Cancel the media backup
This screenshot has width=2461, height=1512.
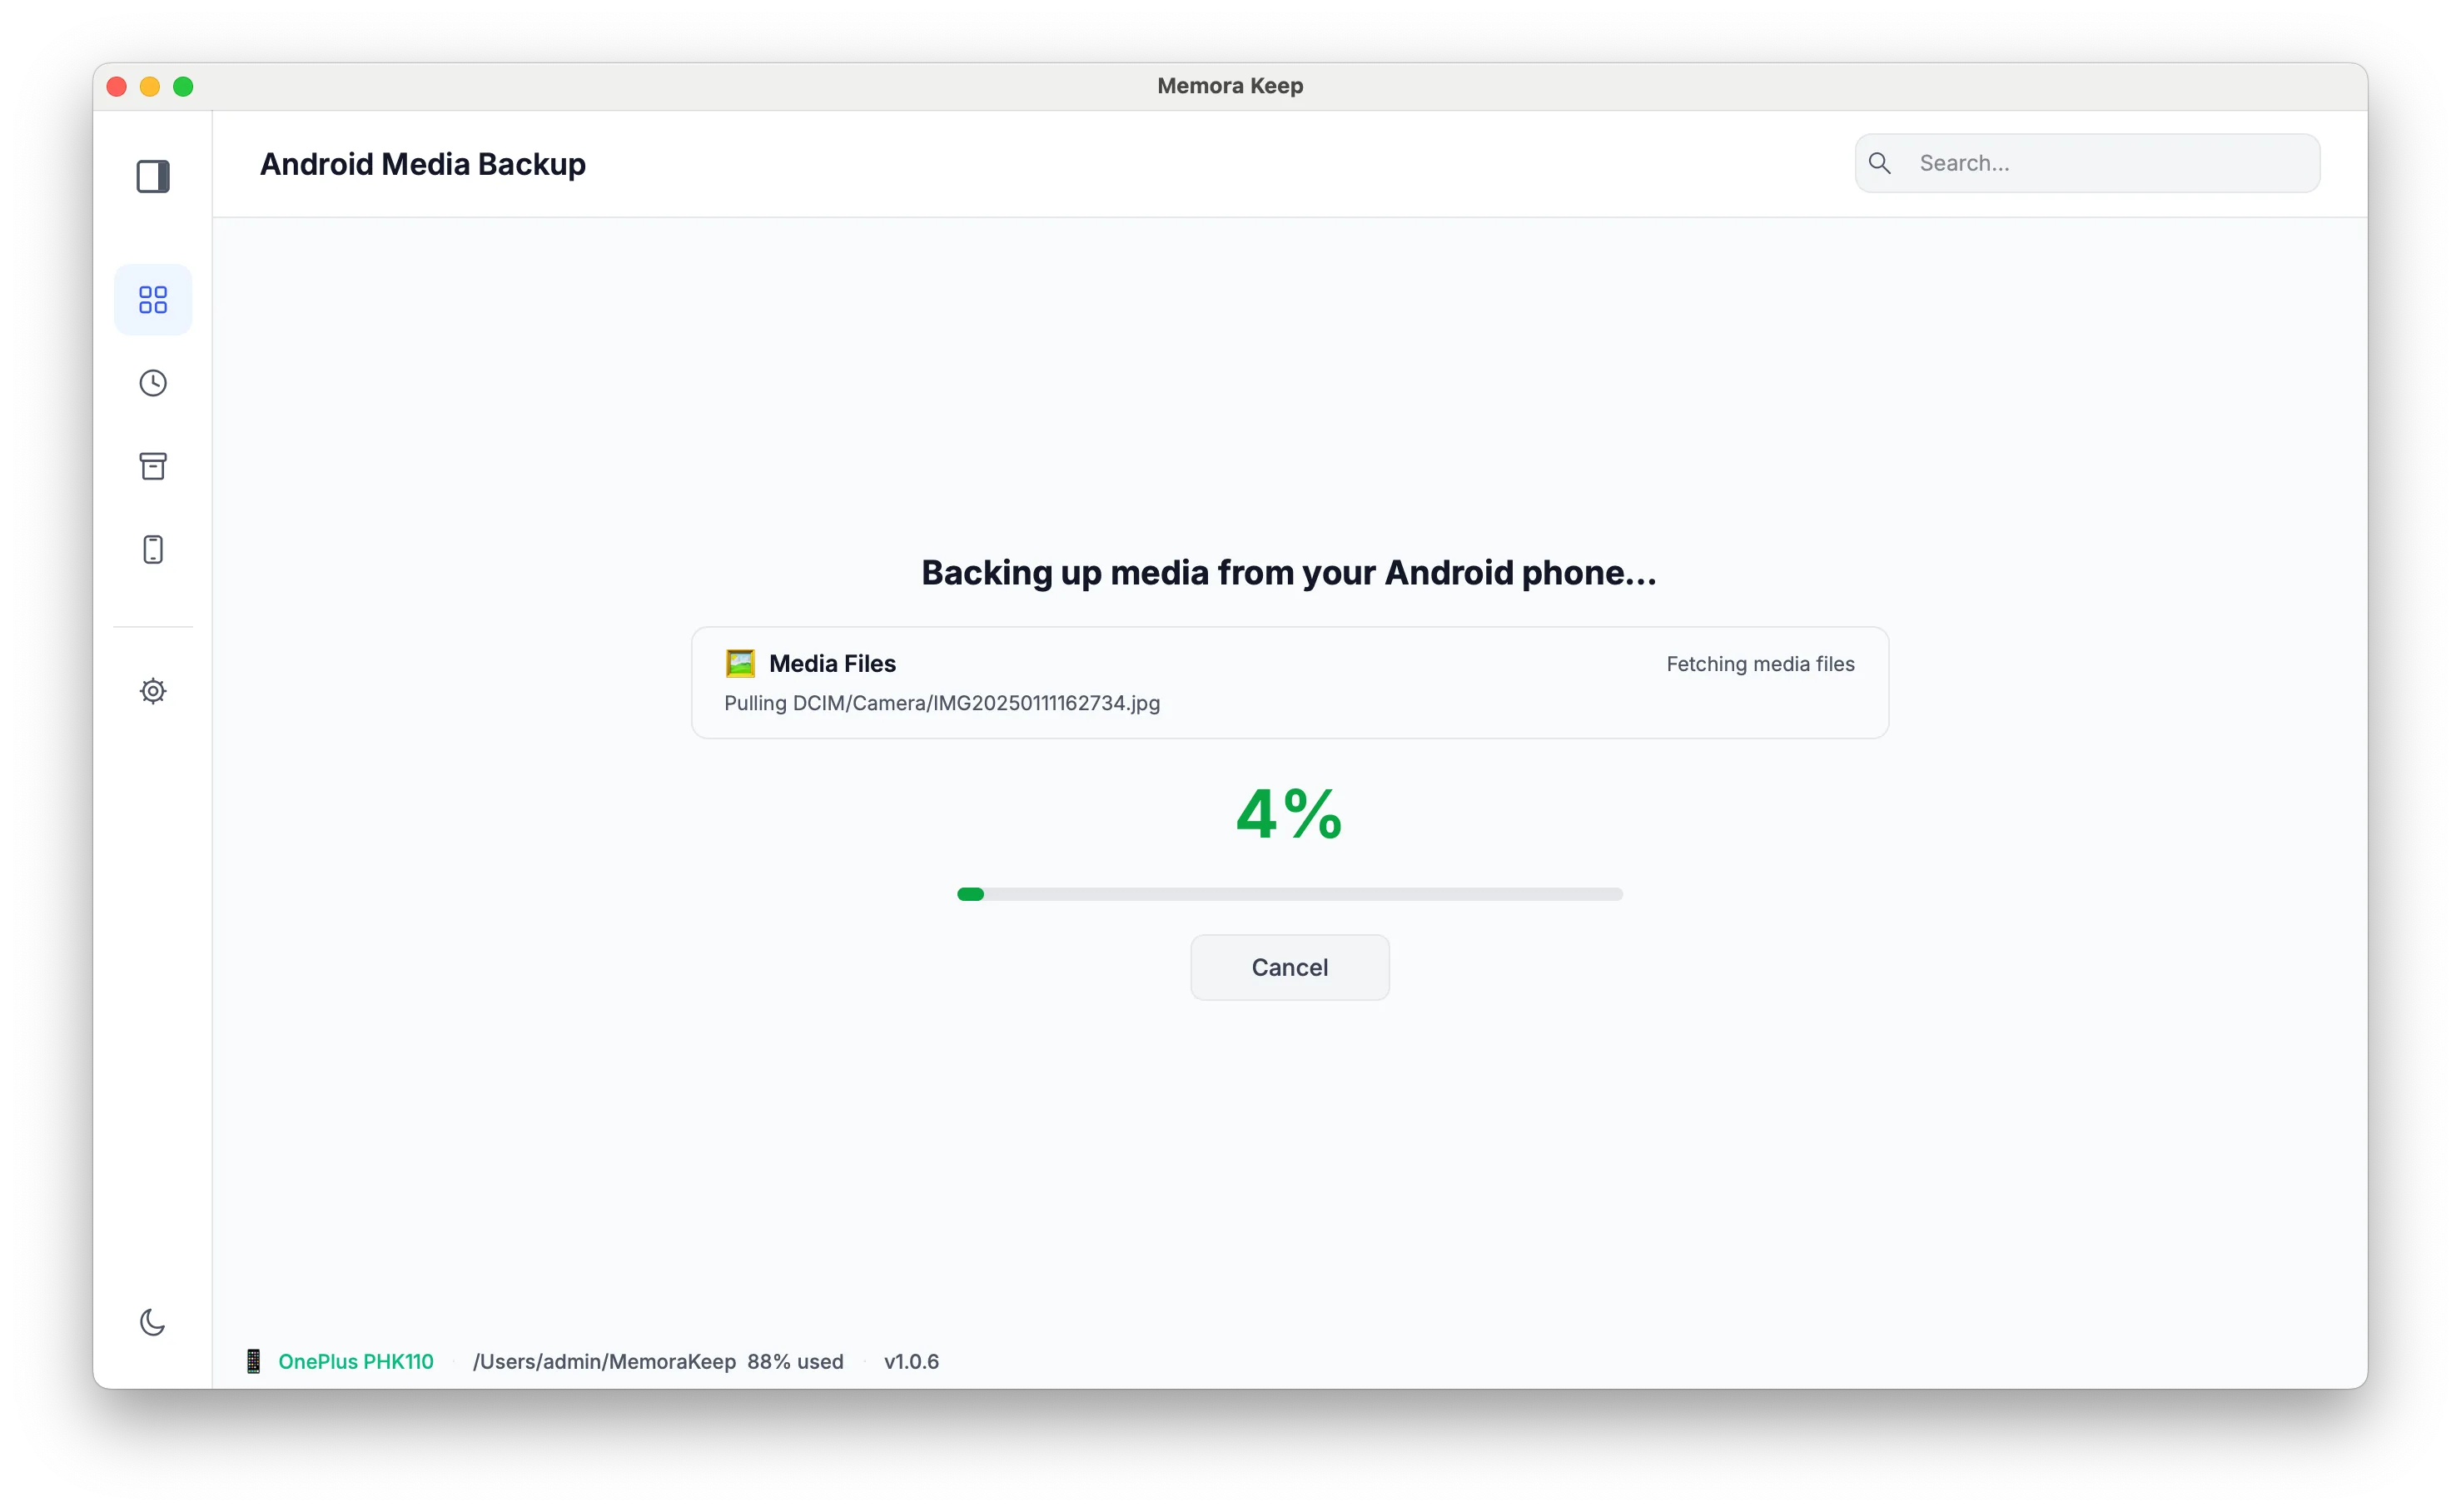pyautogui.click(x=1290, y=967)
